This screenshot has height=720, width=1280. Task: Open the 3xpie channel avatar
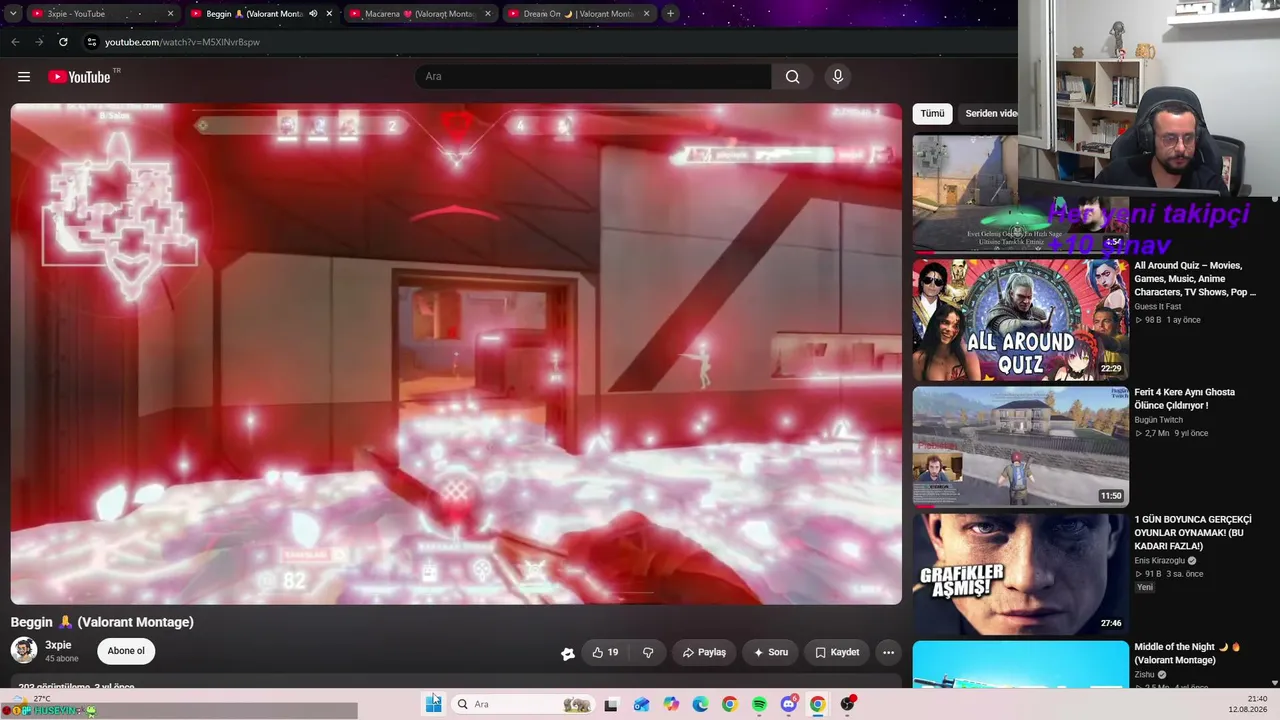(x=24, y=651)
